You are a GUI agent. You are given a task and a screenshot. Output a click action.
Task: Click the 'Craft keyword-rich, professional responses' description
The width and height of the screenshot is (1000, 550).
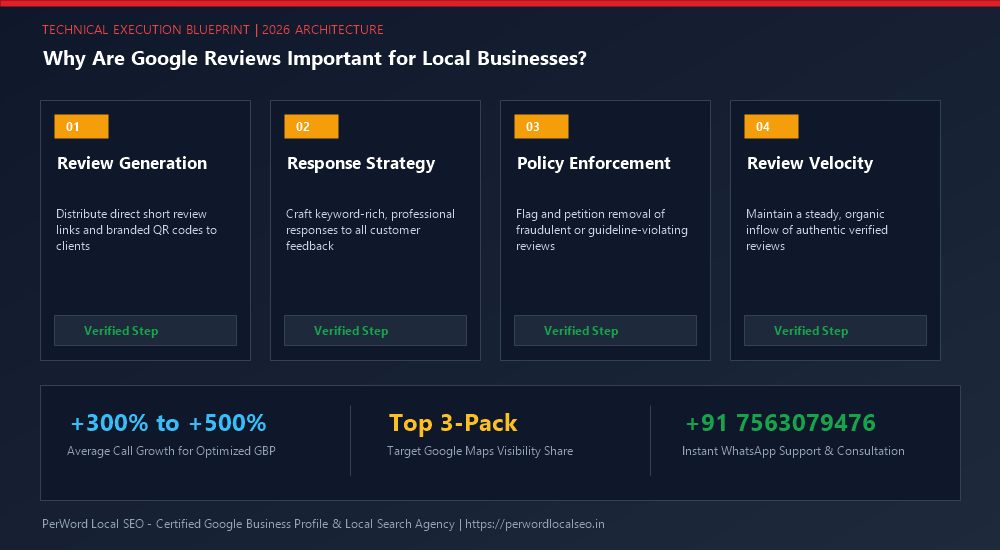tap(370, 230)
